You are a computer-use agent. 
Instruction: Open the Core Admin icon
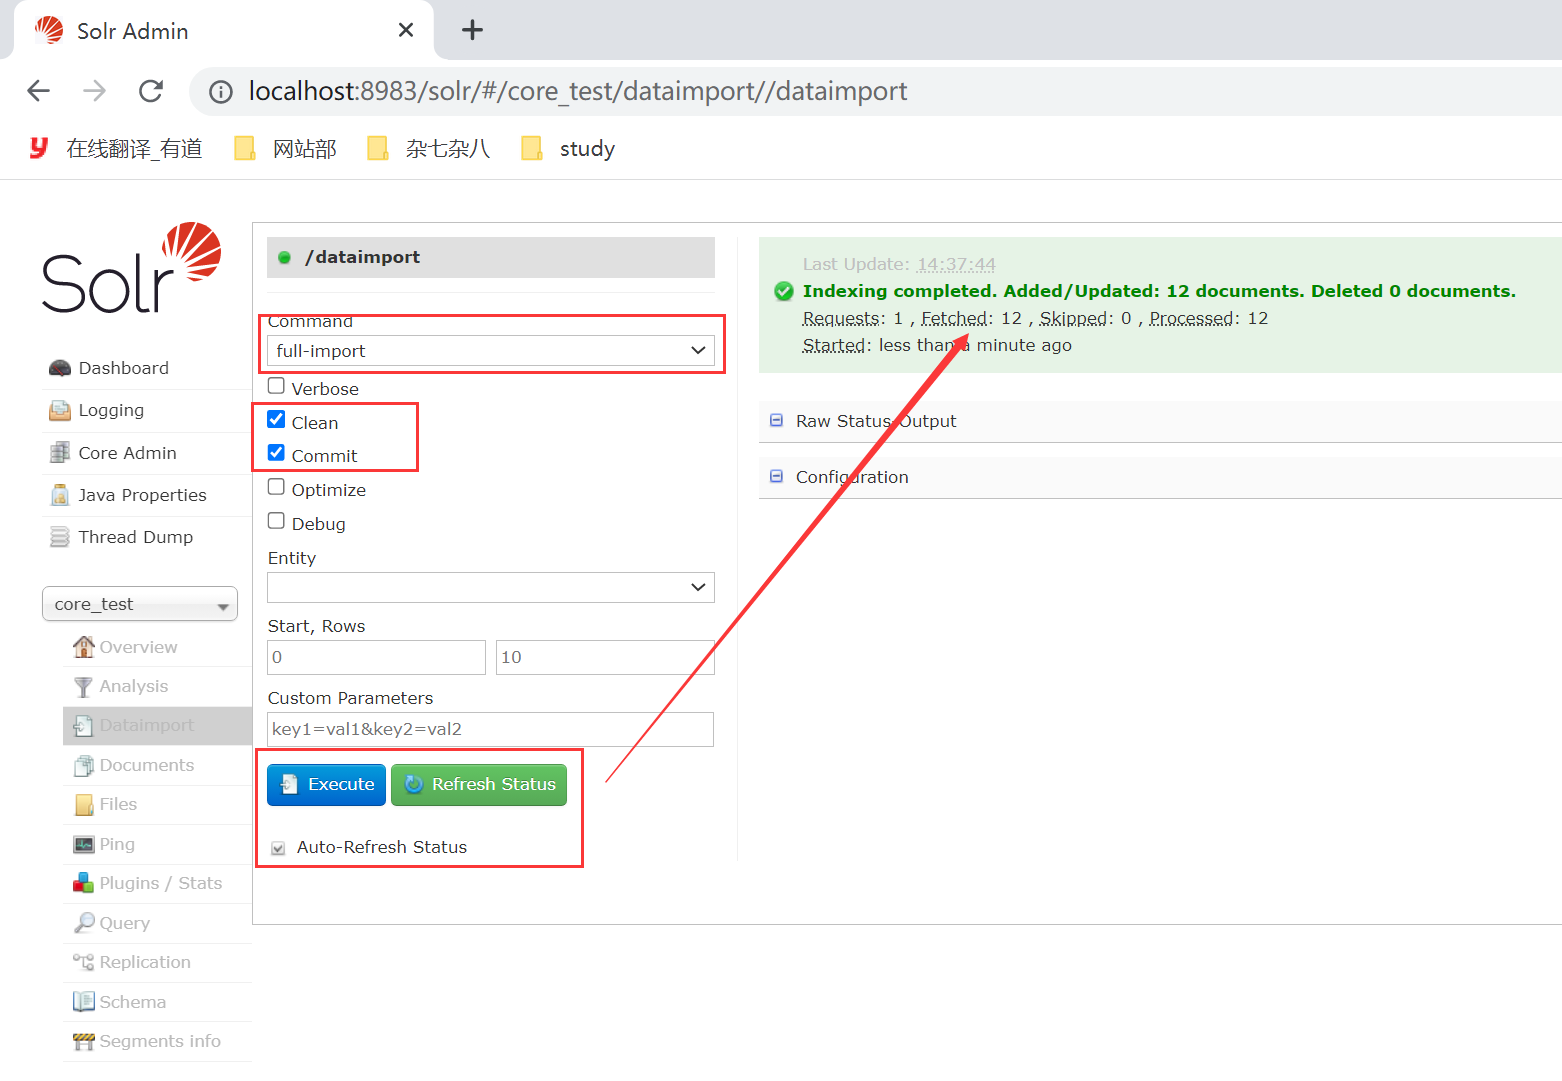pos(60,453)
